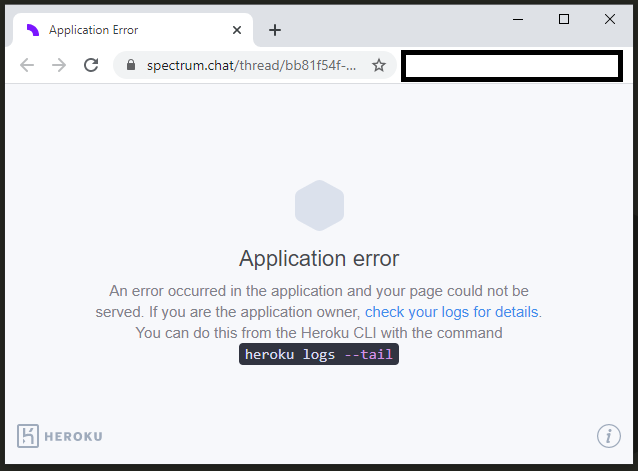This screenshot has height=471, width=639.
Task: Open the check your logs for details link
Action: tap(452, 312)
